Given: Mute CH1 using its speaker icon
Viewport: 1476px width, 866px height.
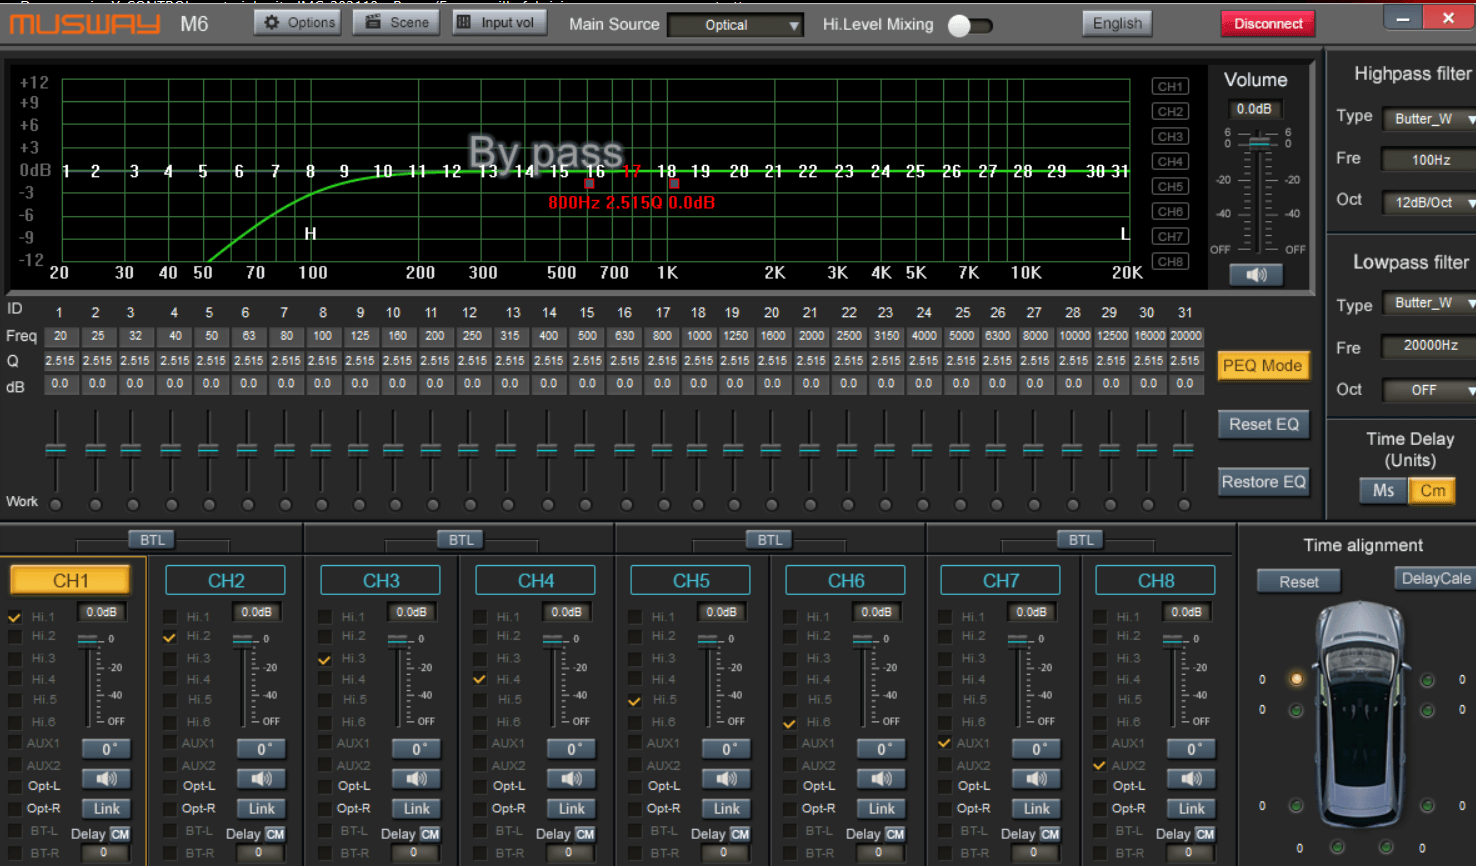Looking at the screenshot, I should tap(107, 778).
